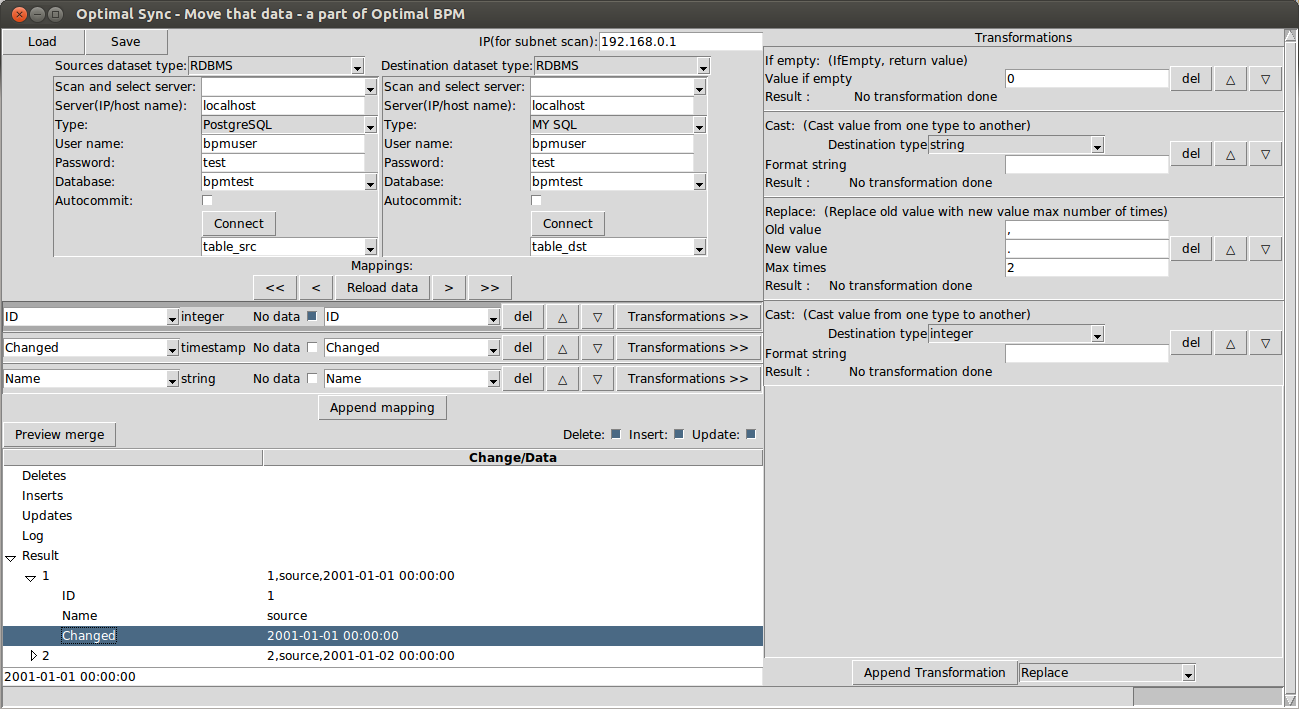Move the ID mapping up with its up-arrow icon
The width and height of the screenshot is (1299, 709).
click(561, 316)
